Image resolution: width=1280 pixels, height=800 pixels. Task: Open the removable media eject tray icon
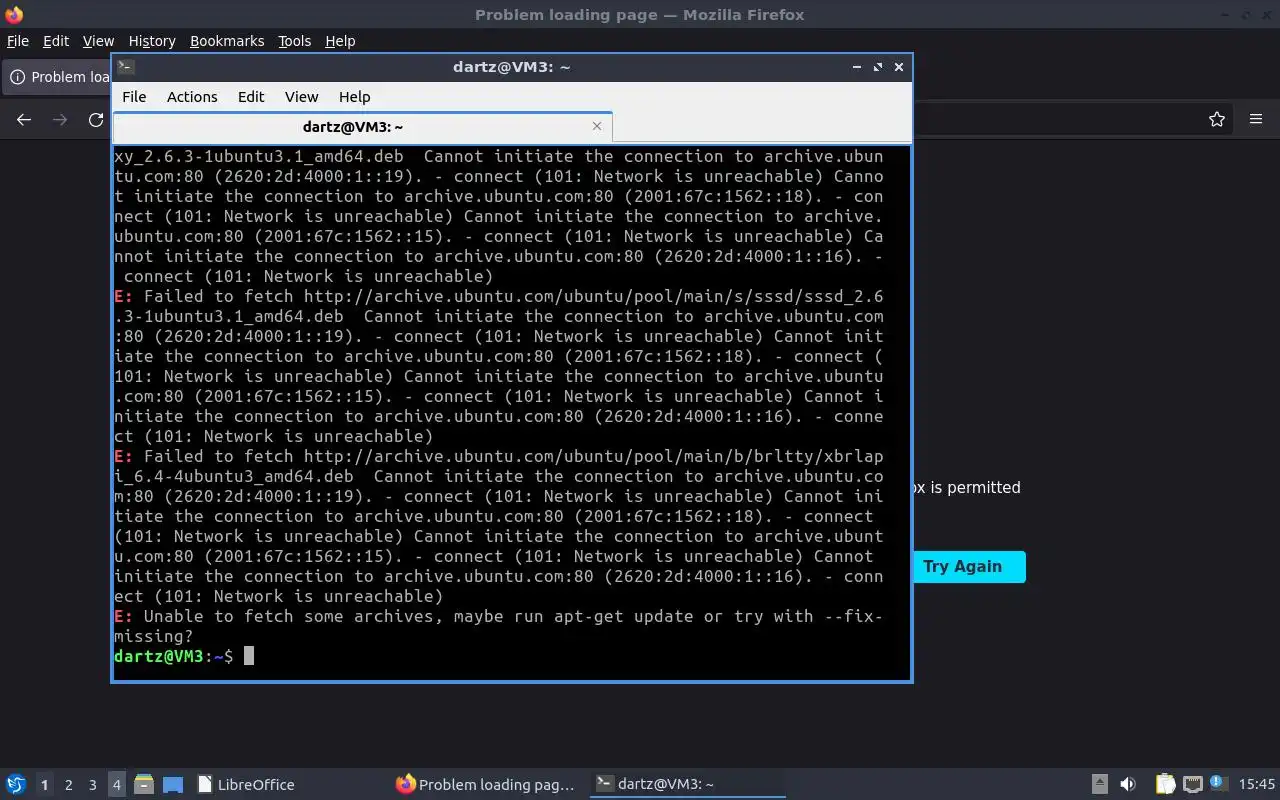1099,785
